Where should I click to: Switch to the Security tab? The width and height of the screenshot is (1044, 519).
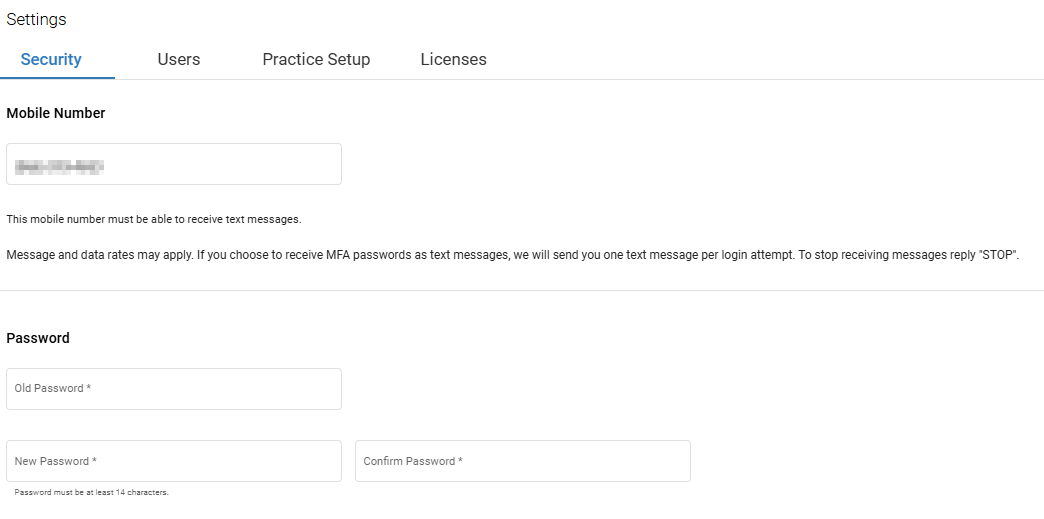pyautogui.click(x=51, y=59)
